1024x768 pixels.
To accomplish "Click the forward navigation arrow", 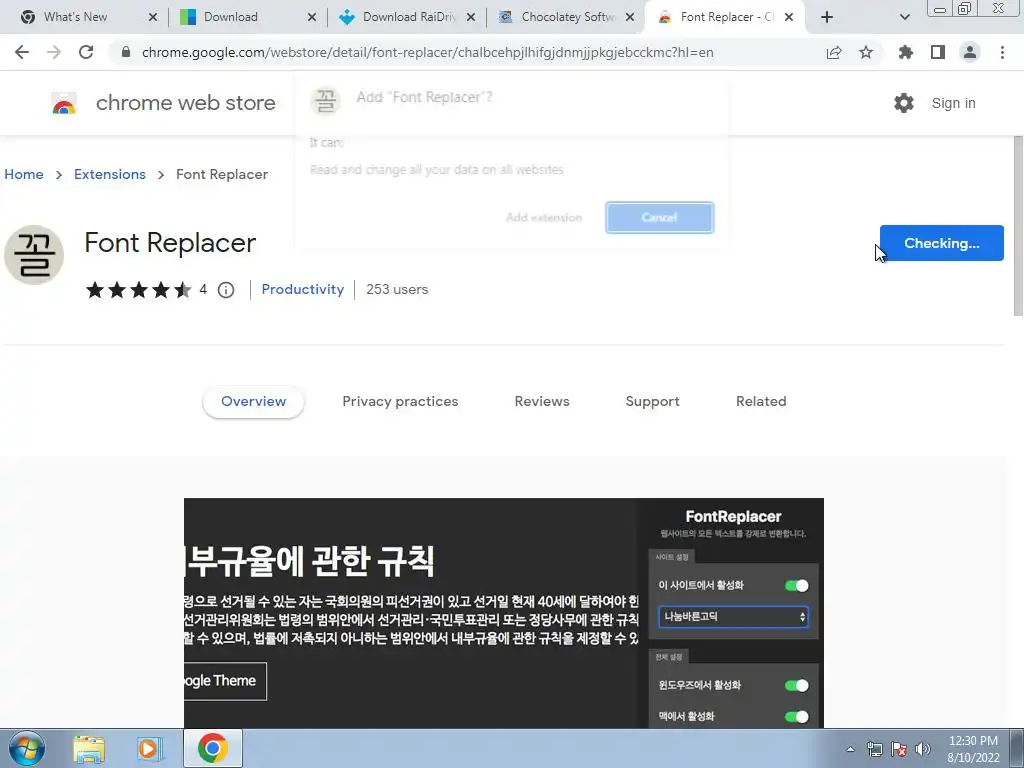I will tap(54, 52).
